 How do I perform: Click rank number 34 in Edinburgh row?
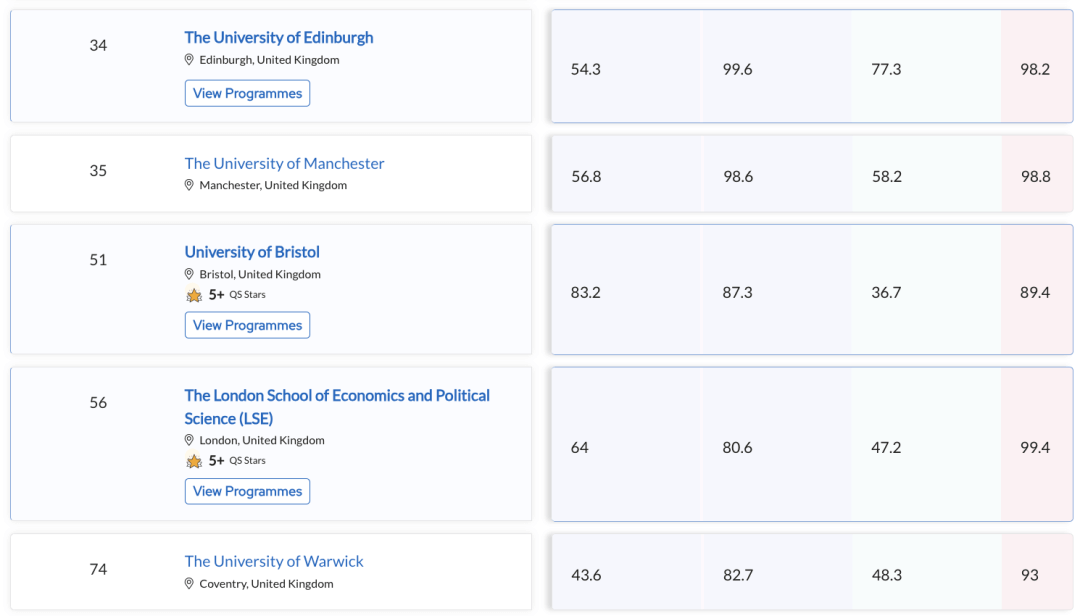coord(98,45)
